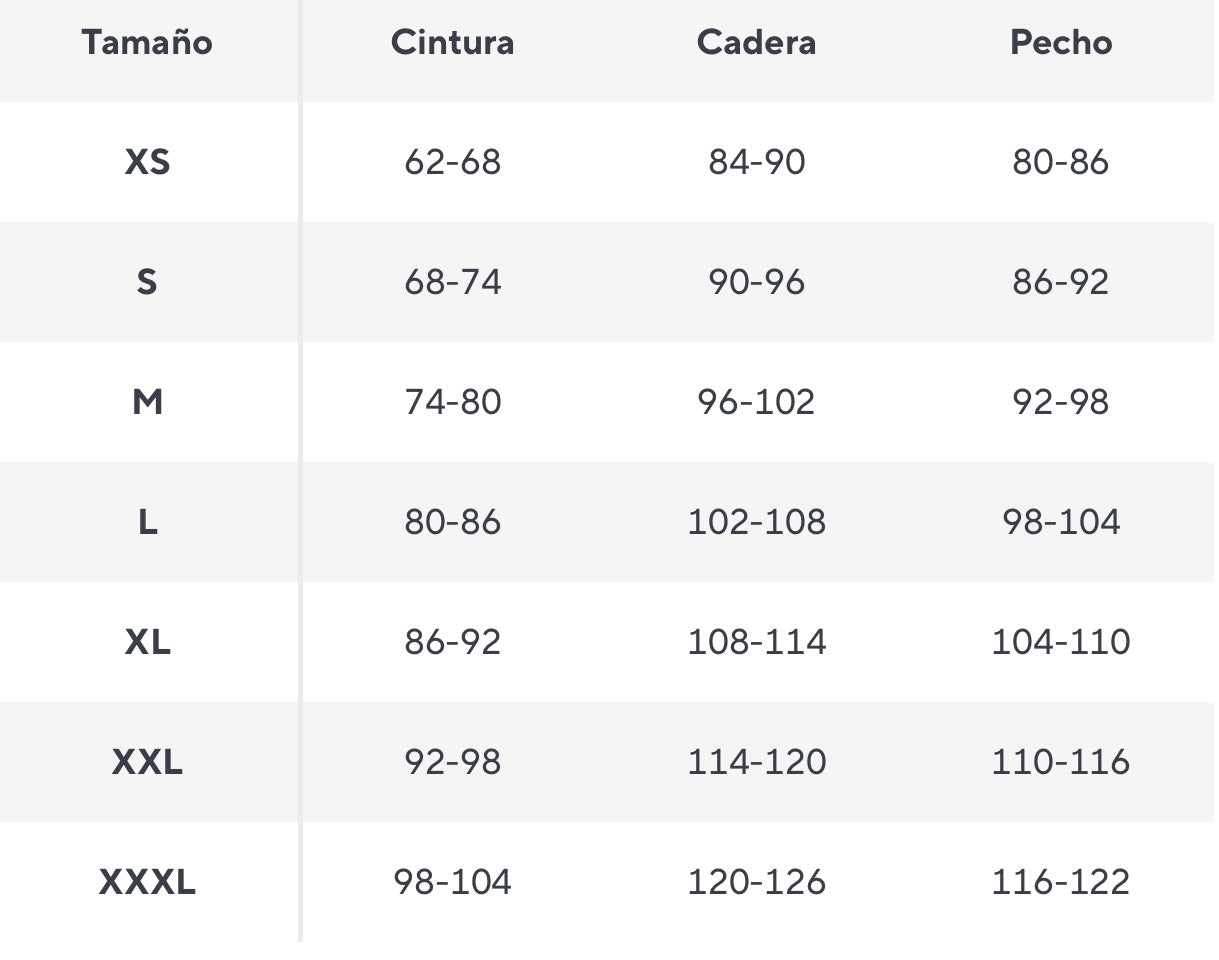Select the 114-120 hip measurement cell

pos(756,762)
